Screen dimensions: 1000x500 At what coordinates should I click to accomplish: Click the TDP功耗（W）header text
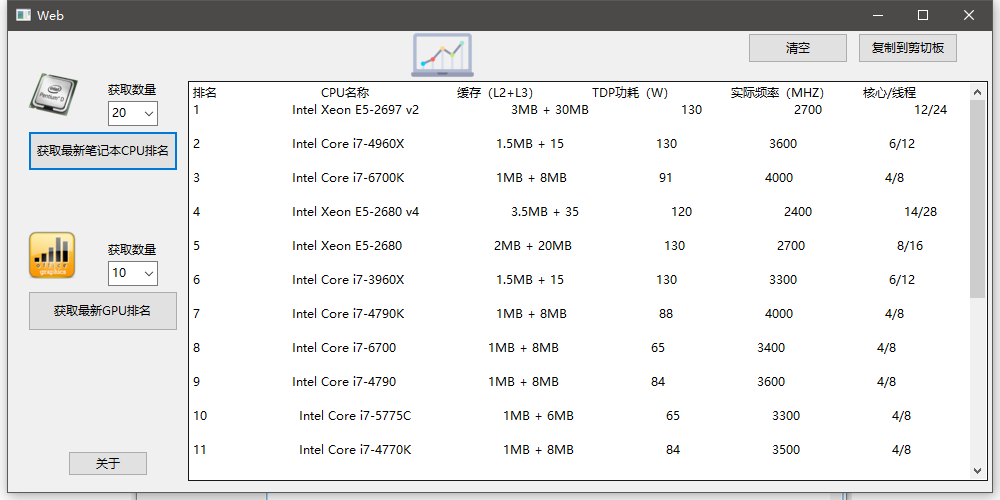coord(629,93)
